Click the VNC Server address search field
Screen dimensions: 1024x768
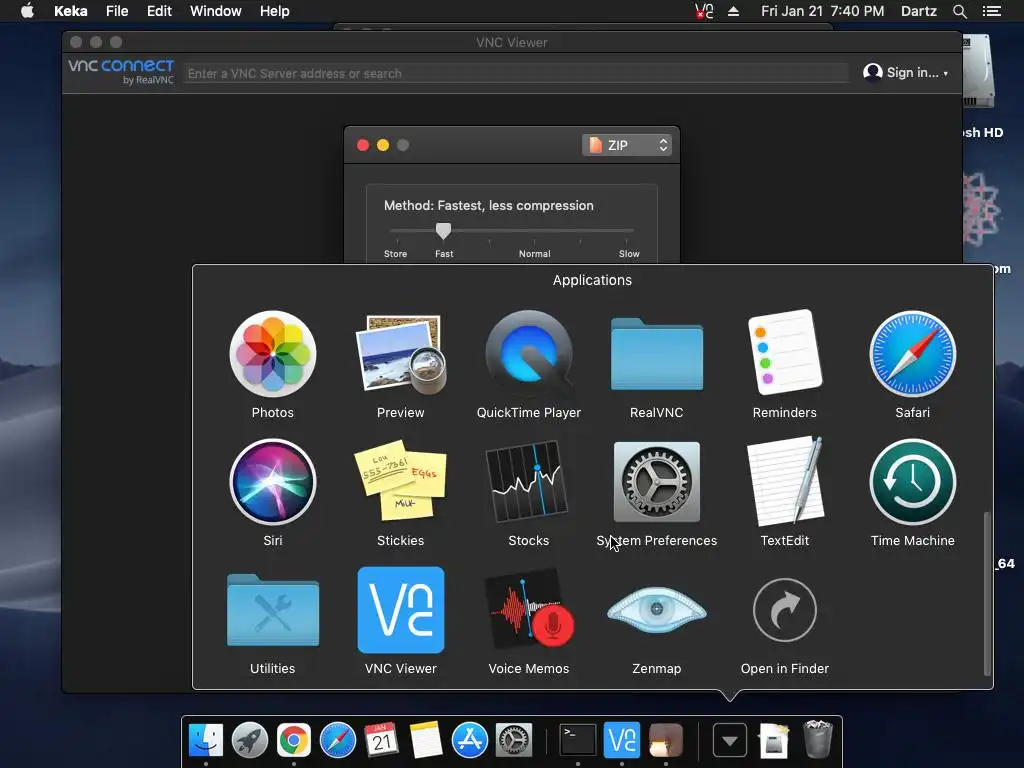516,73
